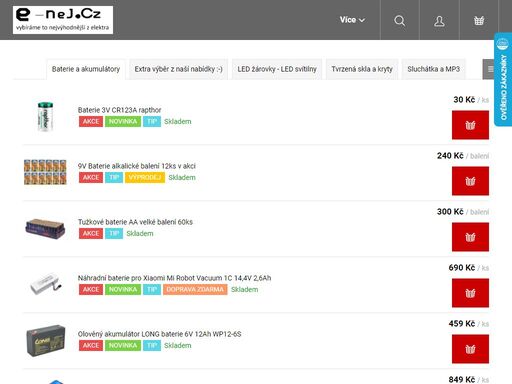Add Tužkové baterie AA 60ks to cart

pos(470,237)
